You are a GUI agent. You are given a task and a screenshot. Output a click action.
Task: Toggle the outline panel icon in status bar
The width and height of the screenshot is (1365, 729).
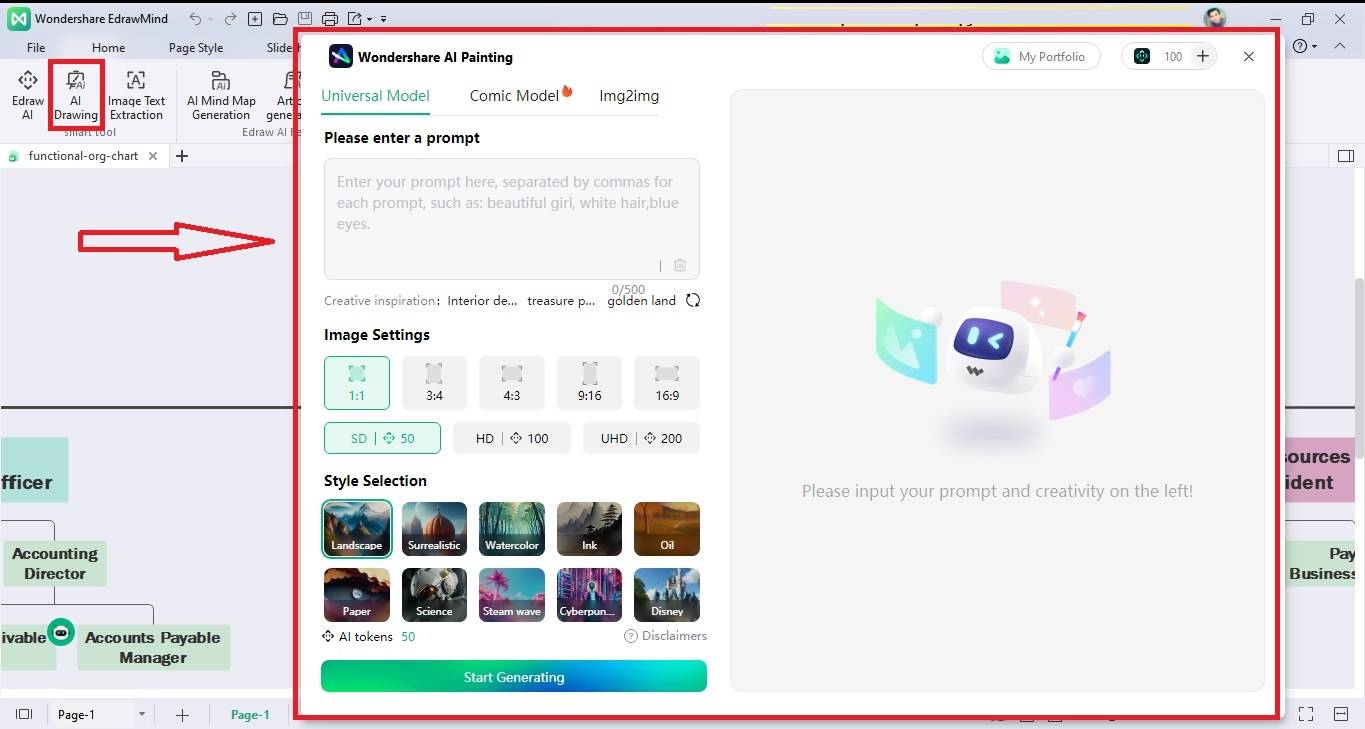tap(24, 714)
